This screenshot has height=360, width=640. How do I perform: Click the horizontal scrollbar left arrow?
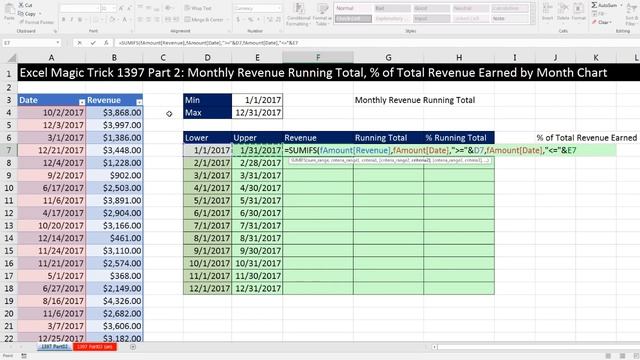click(435, 347)
